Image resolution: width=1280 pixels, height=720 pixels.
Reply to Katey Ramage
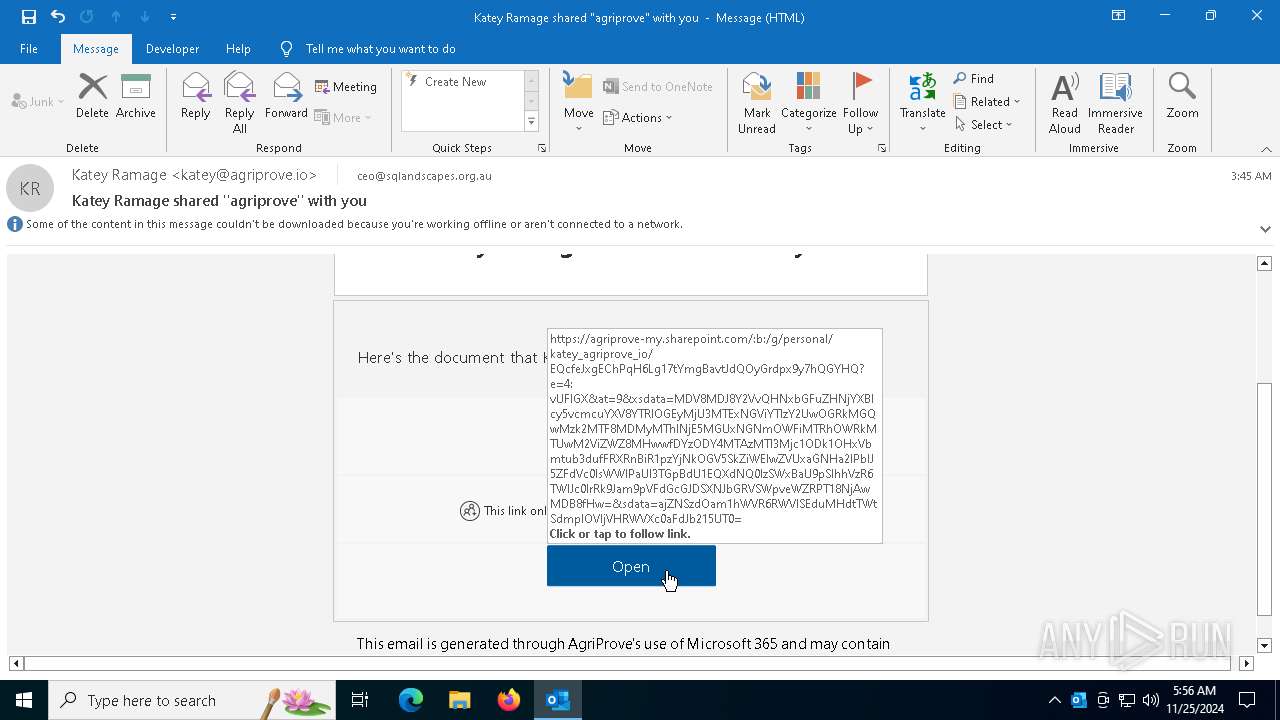click(196, 96)
